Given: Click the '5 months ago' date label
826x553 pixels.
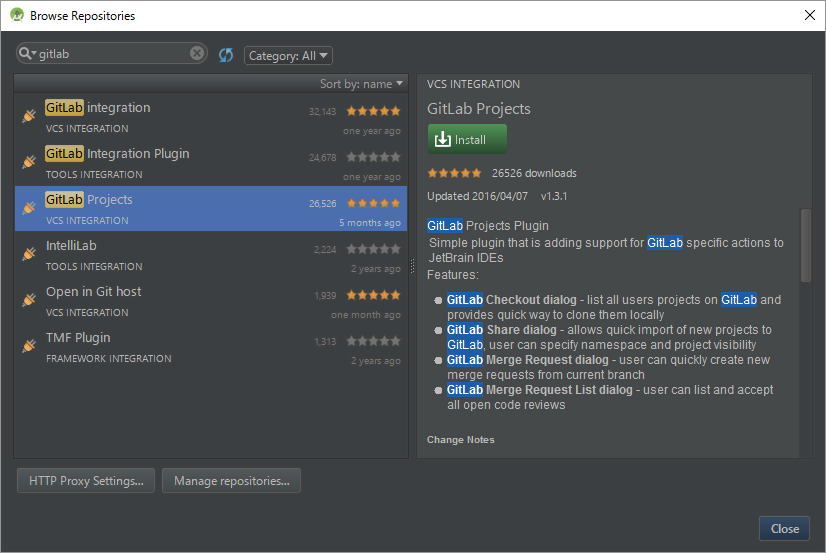Looking at the screenshot, I should (370, 223).
